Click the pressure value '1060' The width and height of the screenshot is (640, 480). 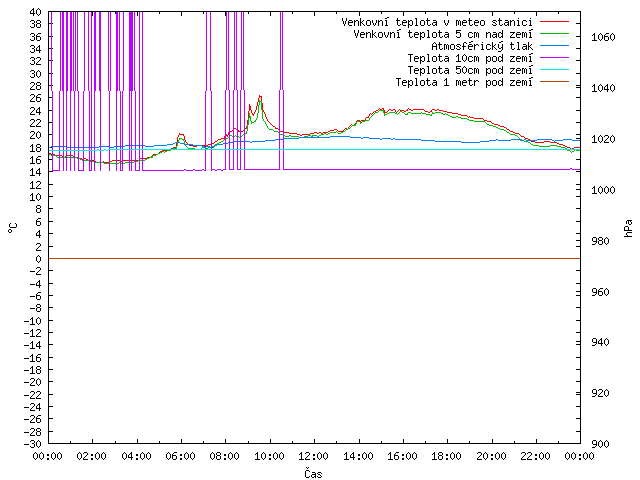tap(603, 38)
